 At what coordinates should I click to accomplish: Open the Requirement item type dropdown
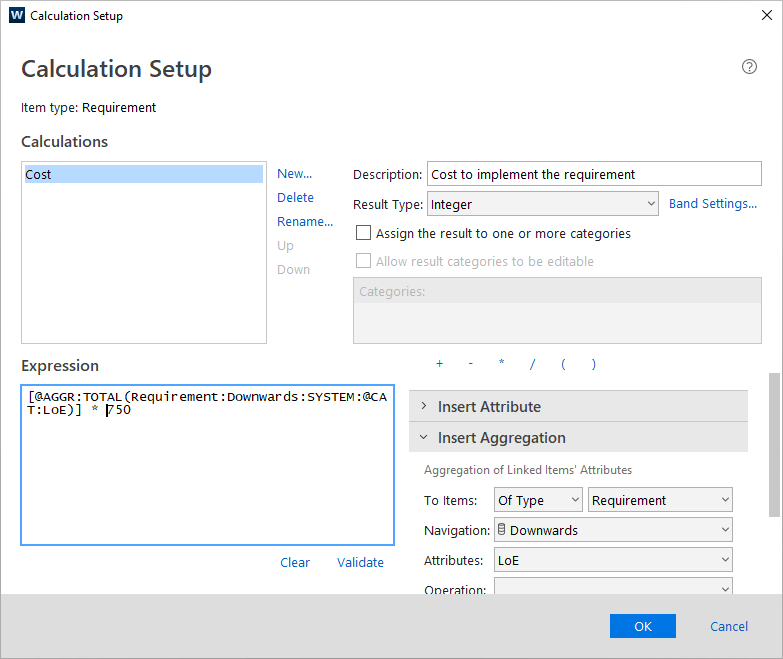pos(660,500)
